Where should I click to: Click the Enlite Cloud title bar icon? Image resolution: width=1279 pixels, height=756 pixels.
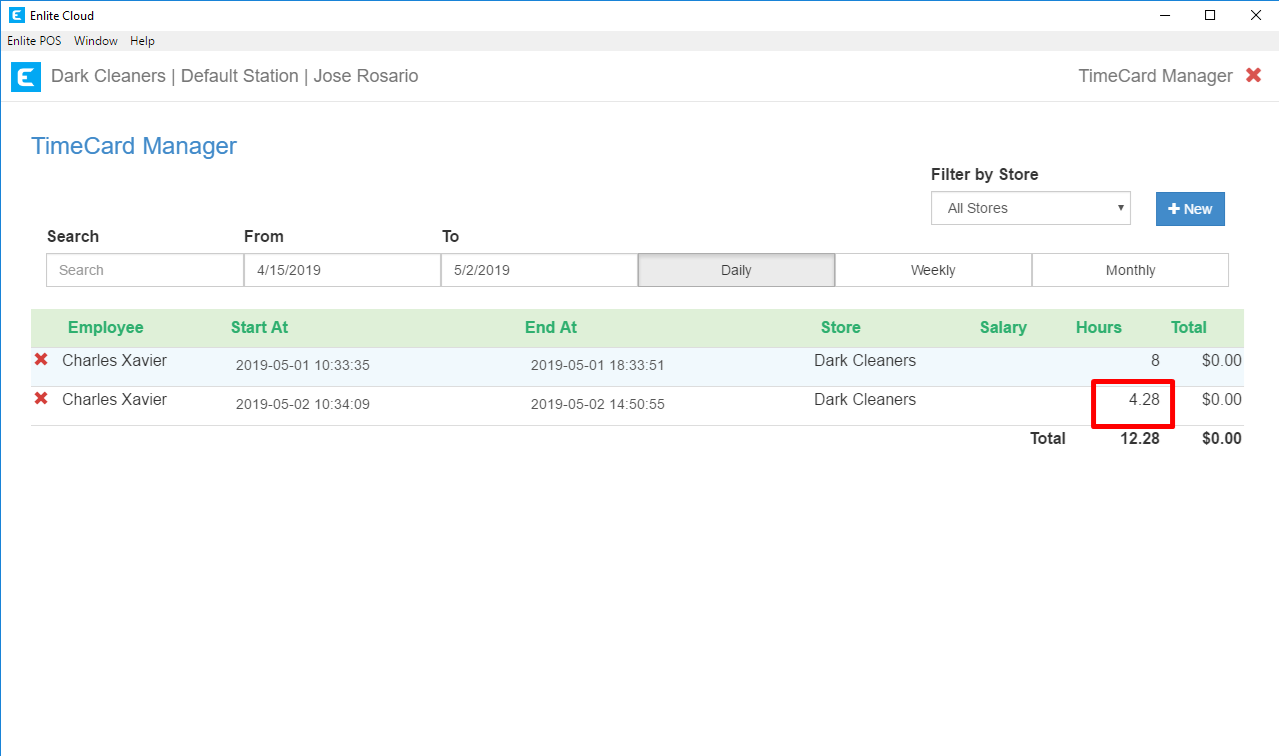point(16,15)
